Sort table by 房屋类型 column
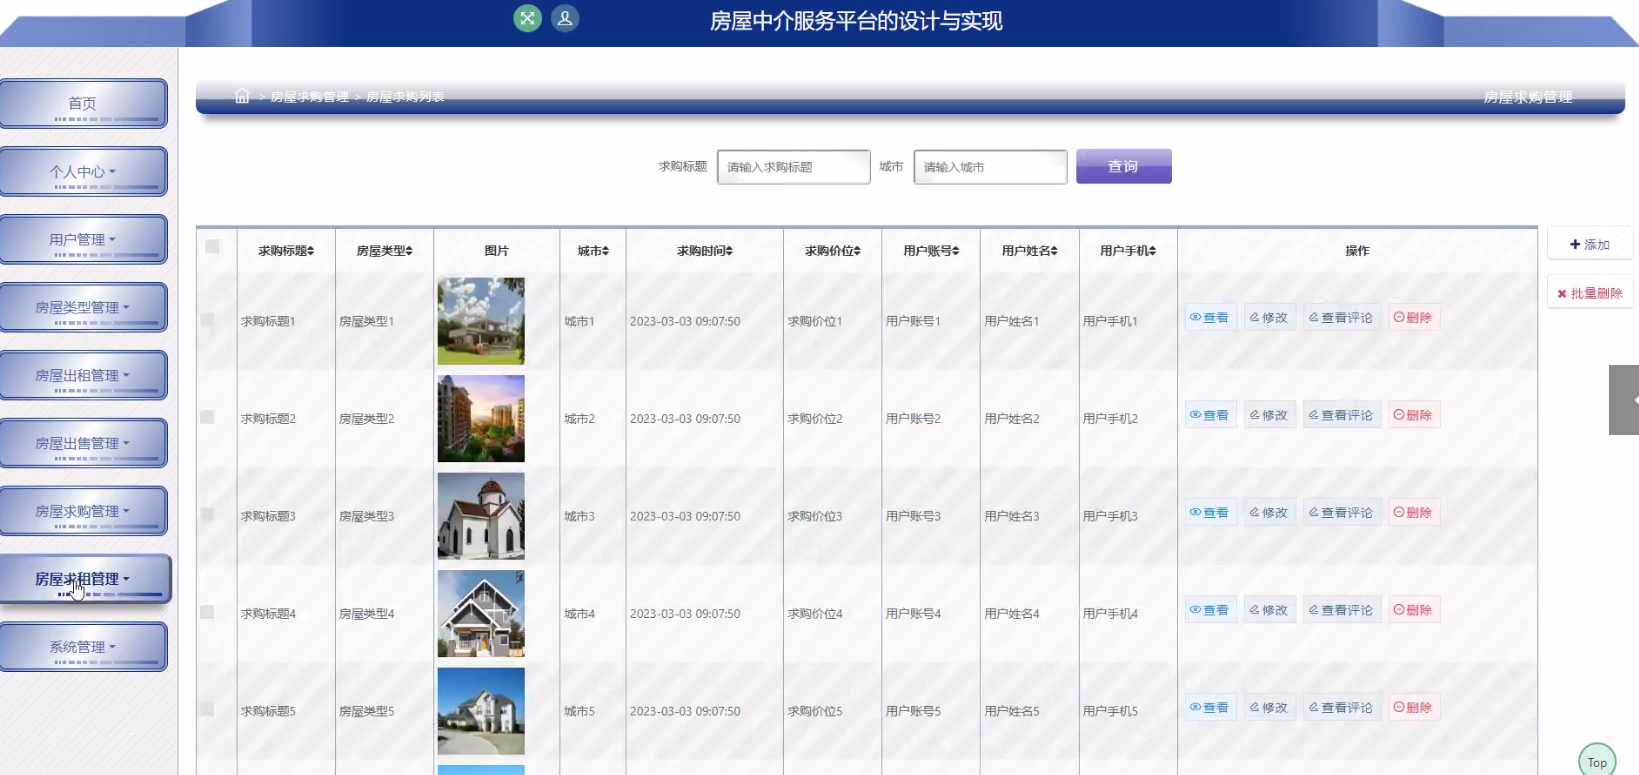This screenshot has width=1639, height=775. 385,251
